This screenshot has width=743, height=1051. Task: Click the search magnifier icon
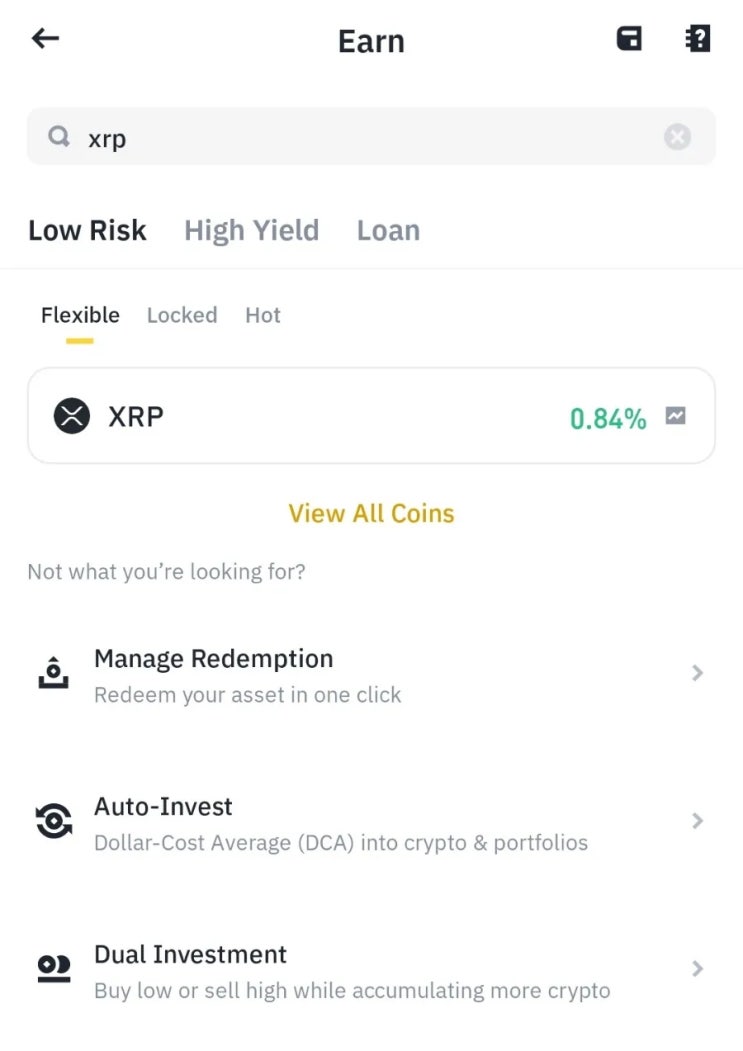pos(60,137)
